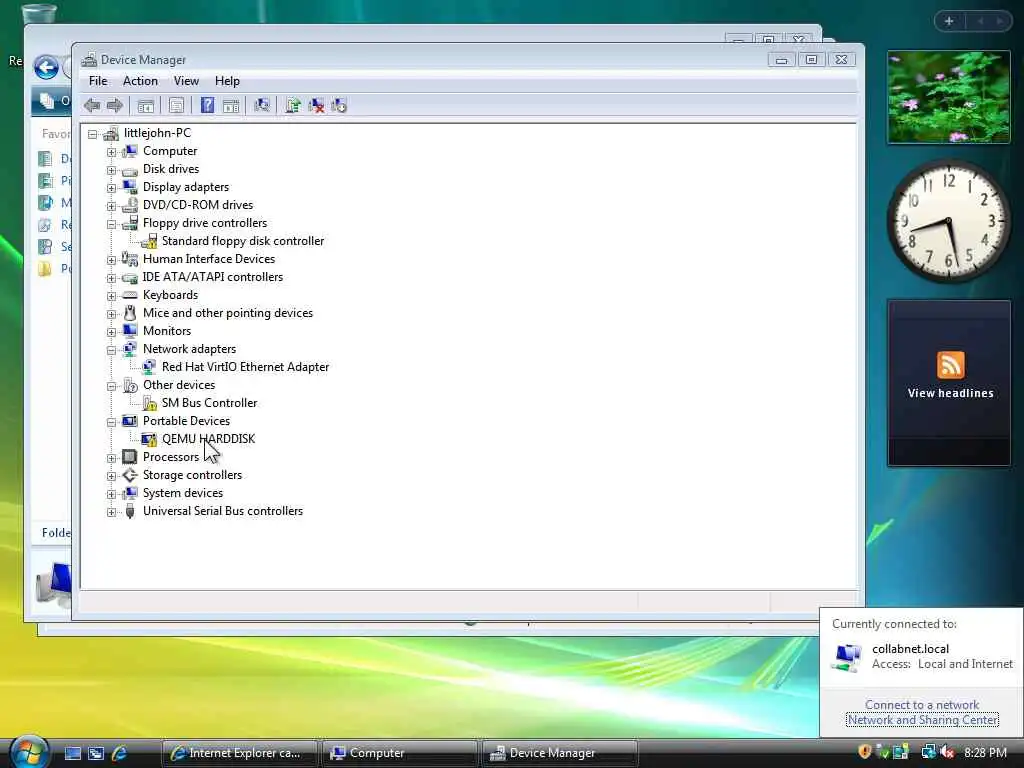Expand the Computer category
Image resolution: width=1024 pixels, height=768 pixels.
pyautogui.click(x=112, y=152)
